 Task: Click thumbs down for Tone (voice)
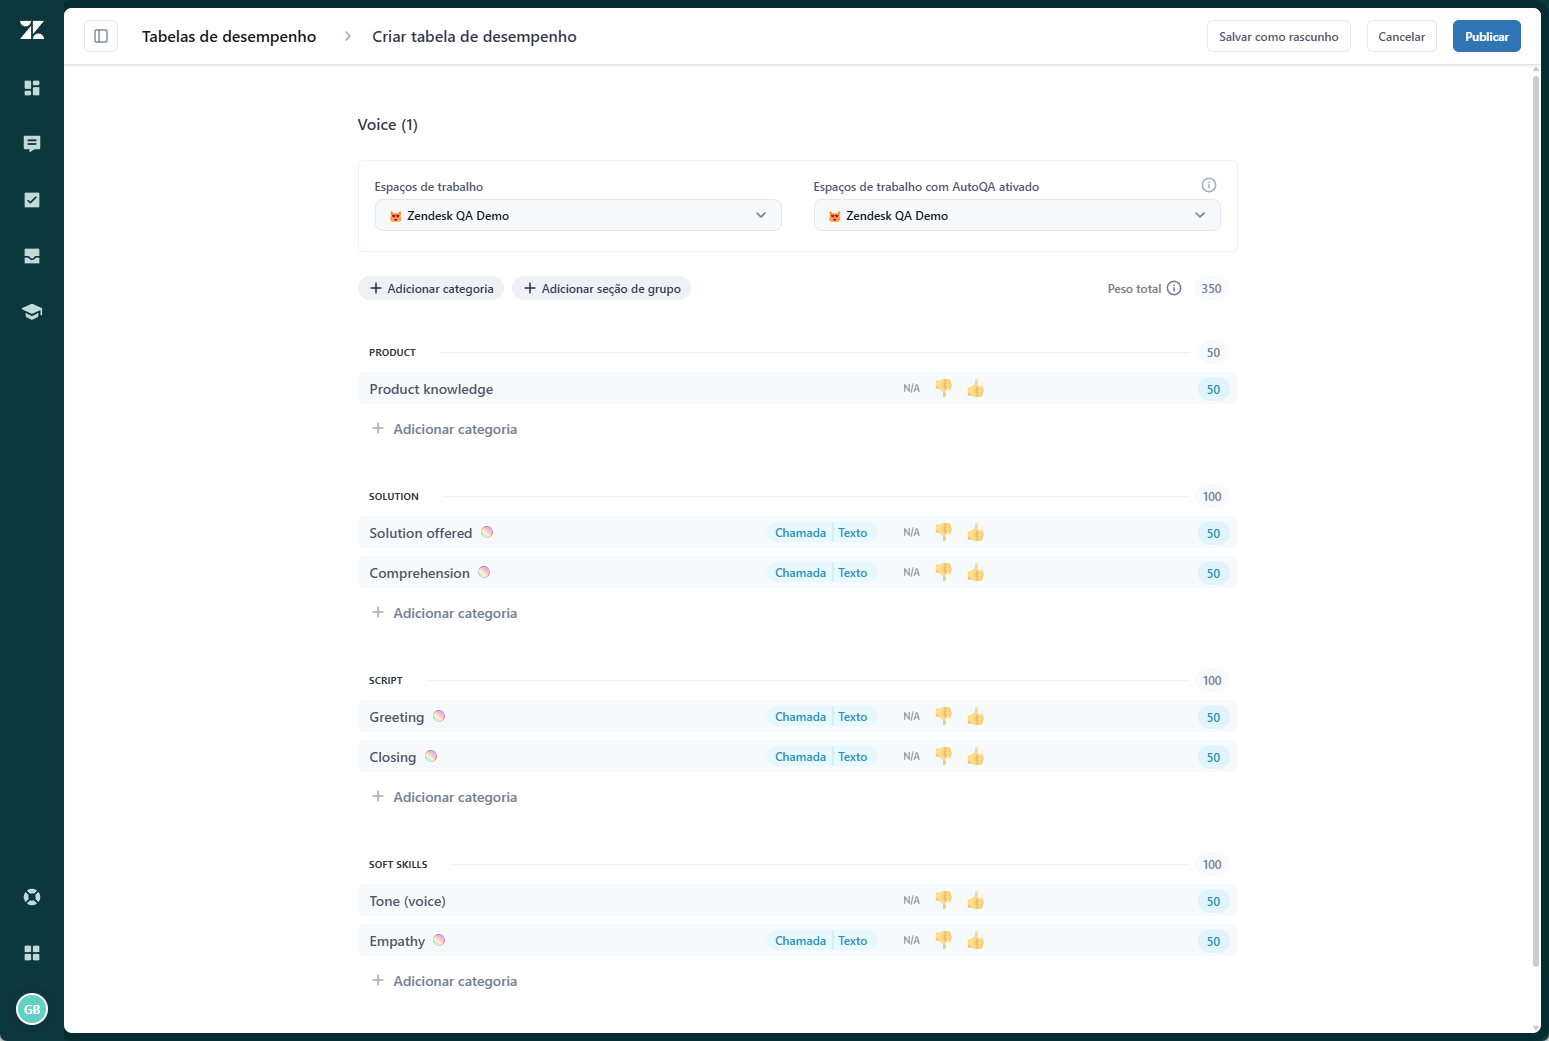pos(943,900)
